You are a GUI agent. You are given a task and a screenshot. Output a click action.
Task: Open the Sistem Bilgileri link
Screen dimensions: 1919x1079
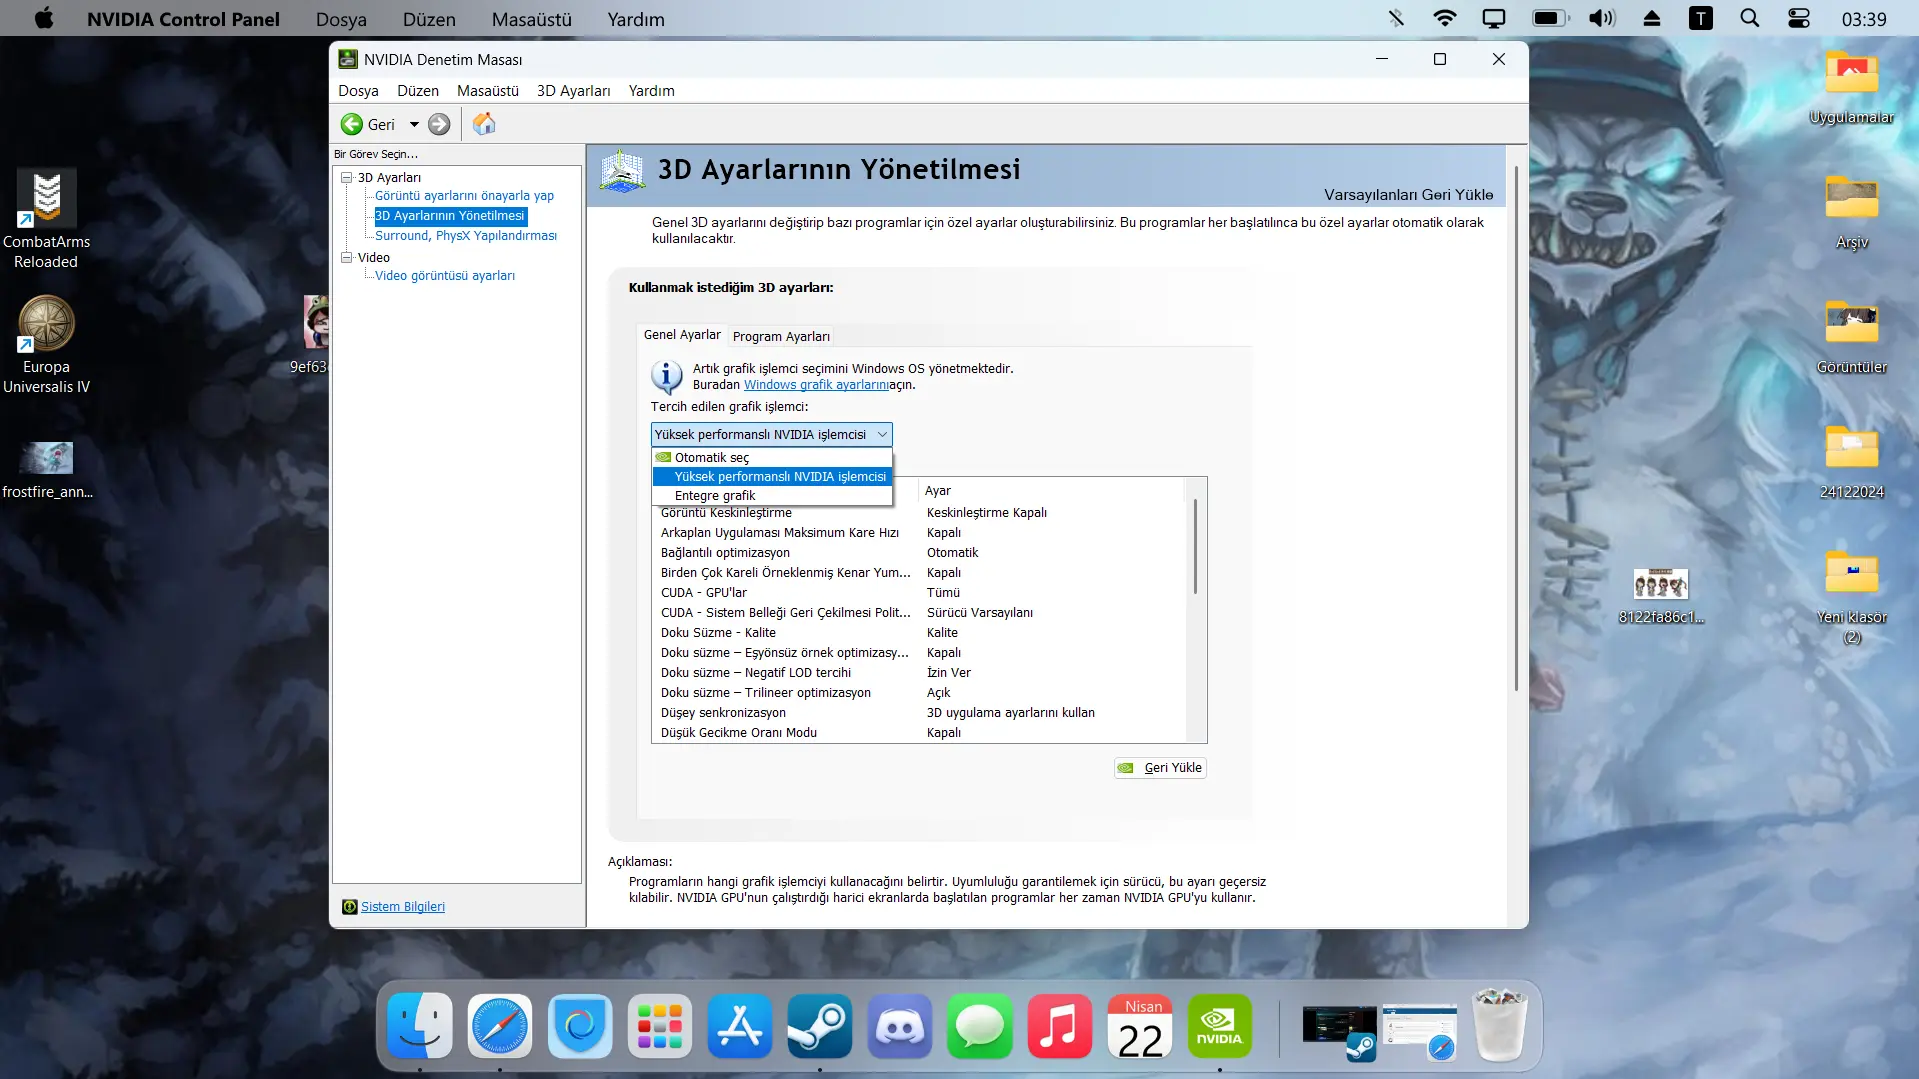pos(402,907)
